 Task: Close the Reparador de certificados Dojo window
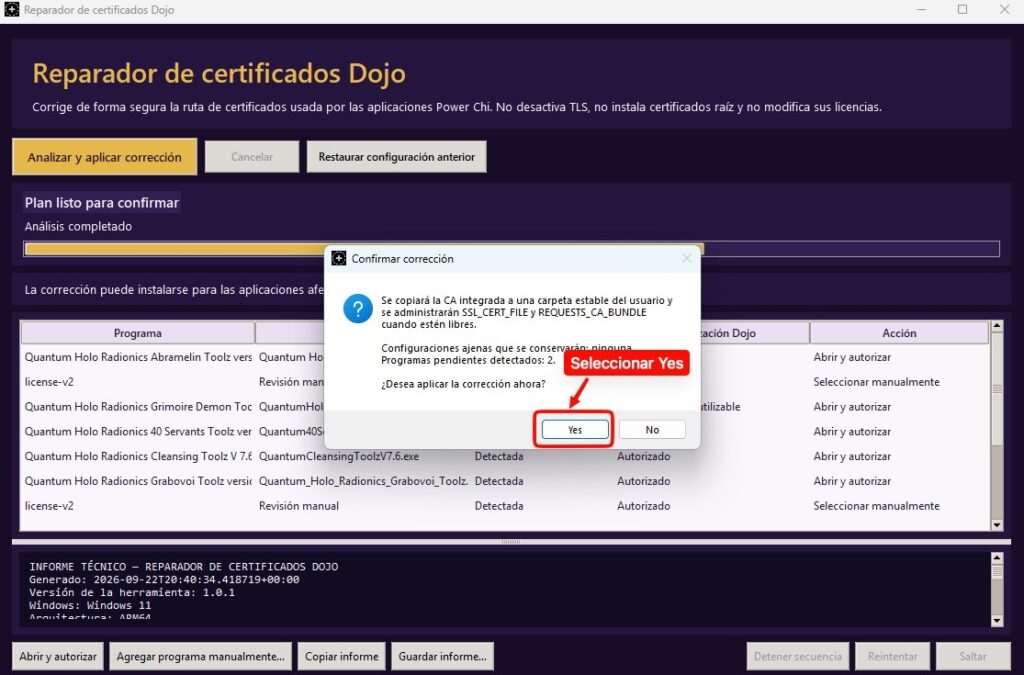point(1004,10)
